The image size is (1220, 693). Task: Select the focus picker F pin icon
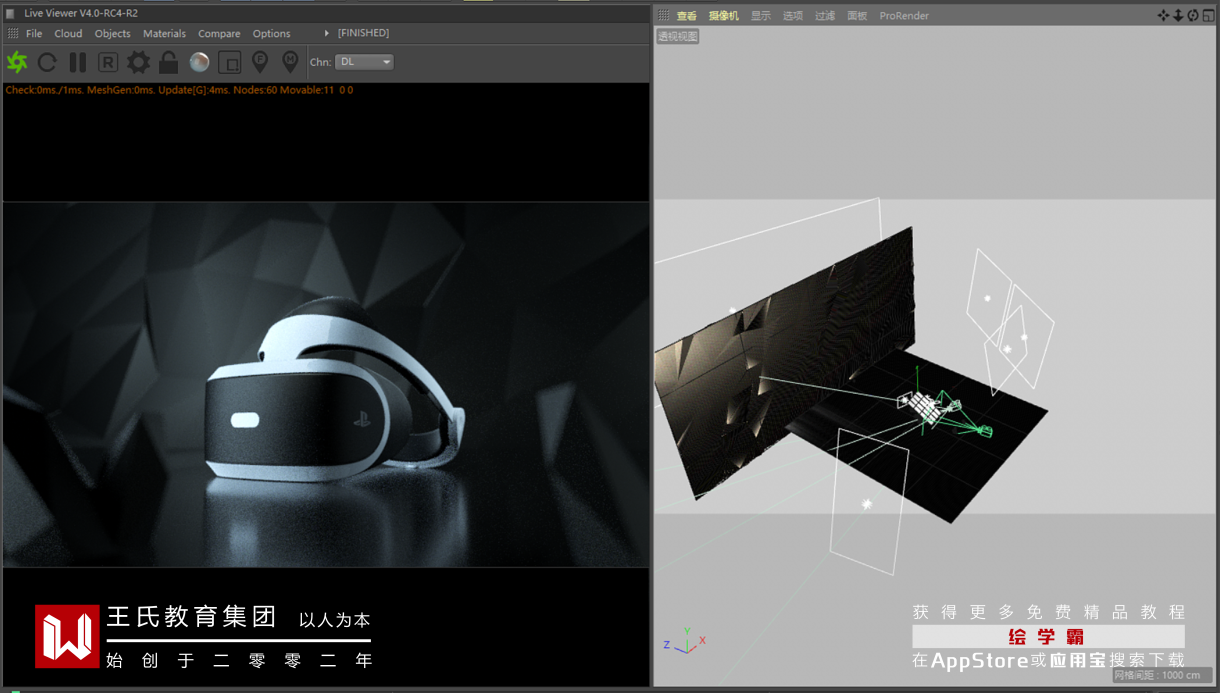click(260, 62)
